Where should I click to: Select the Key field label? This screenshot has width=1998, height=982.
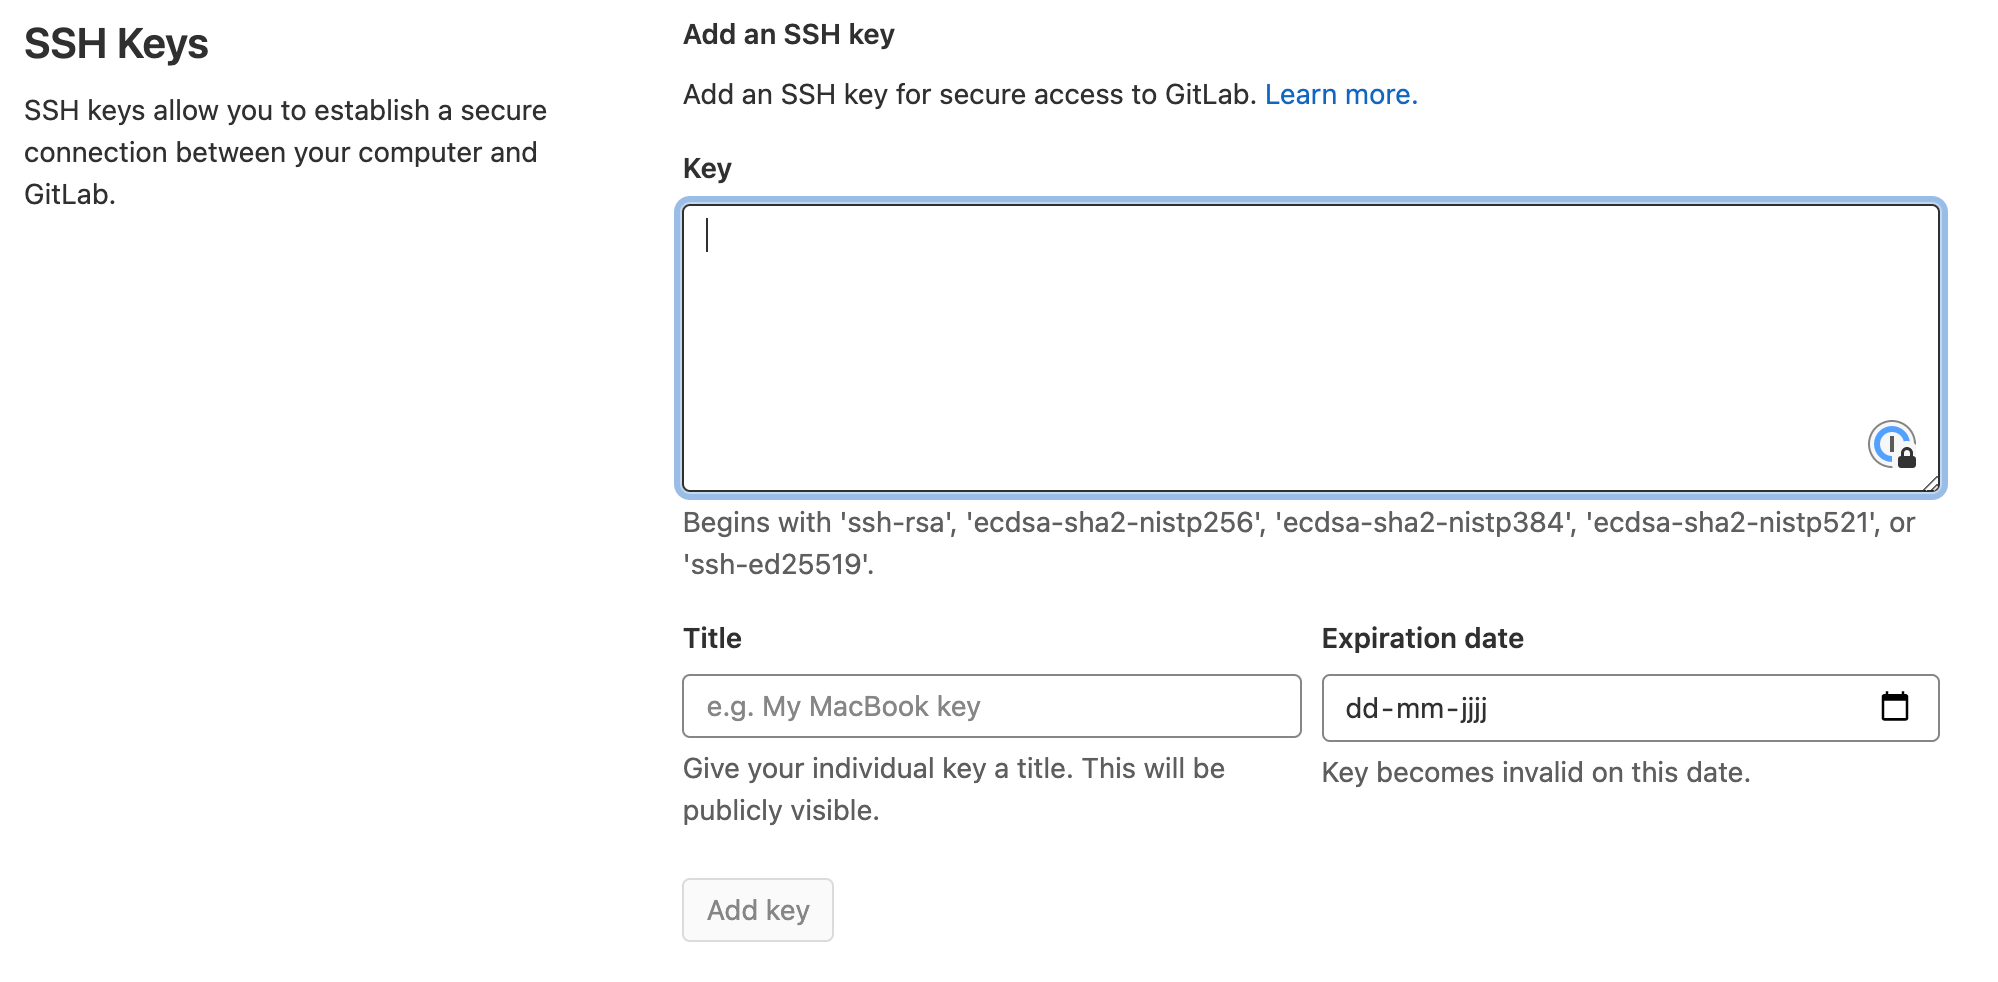coord(706,167)
